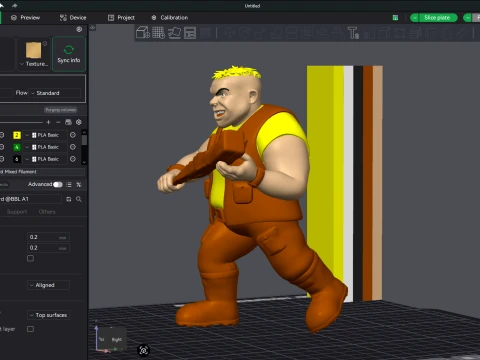Tick the checkbox below the 0.2 fields
Screen dimensions: 480x360
tap(30, 258)
